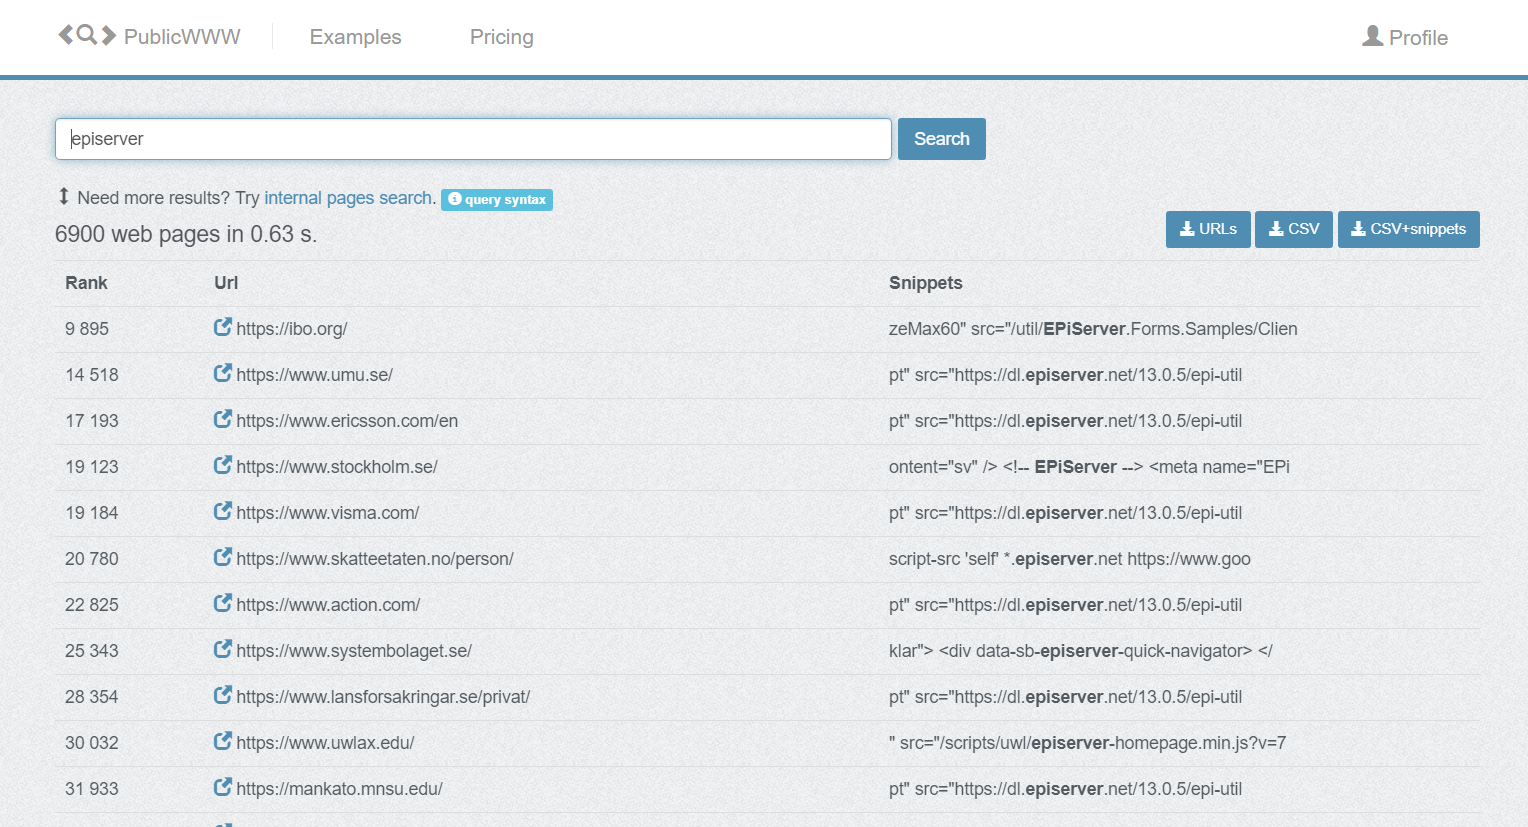Select rank value 19 184
This screenshot has height=827, width=1528.
[x=92, y=513]
